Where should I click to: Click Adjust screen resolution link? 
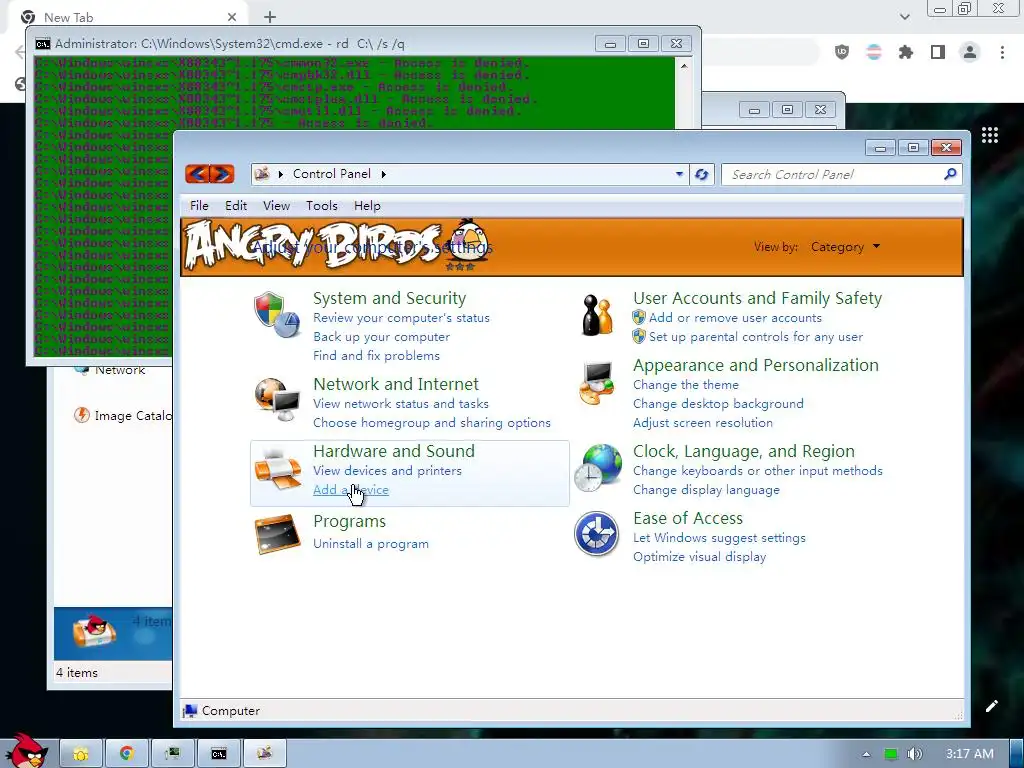point(703,423)
